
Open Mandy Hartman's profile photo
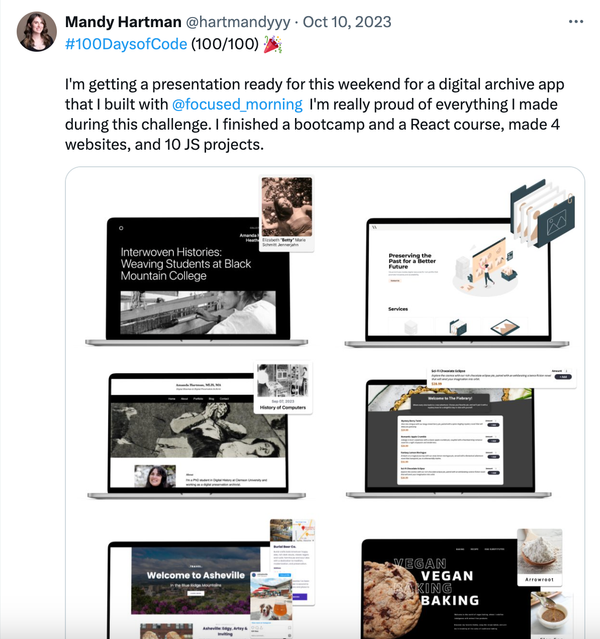coord(36,31)
